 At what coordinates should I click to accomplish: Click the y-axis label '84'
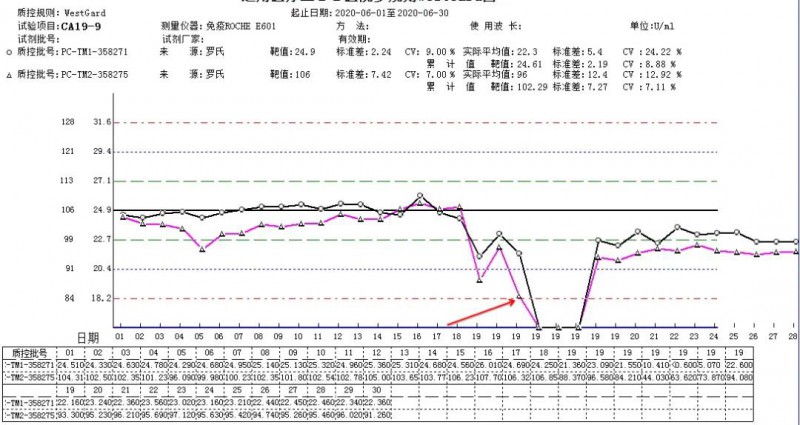tap(69, 298)
